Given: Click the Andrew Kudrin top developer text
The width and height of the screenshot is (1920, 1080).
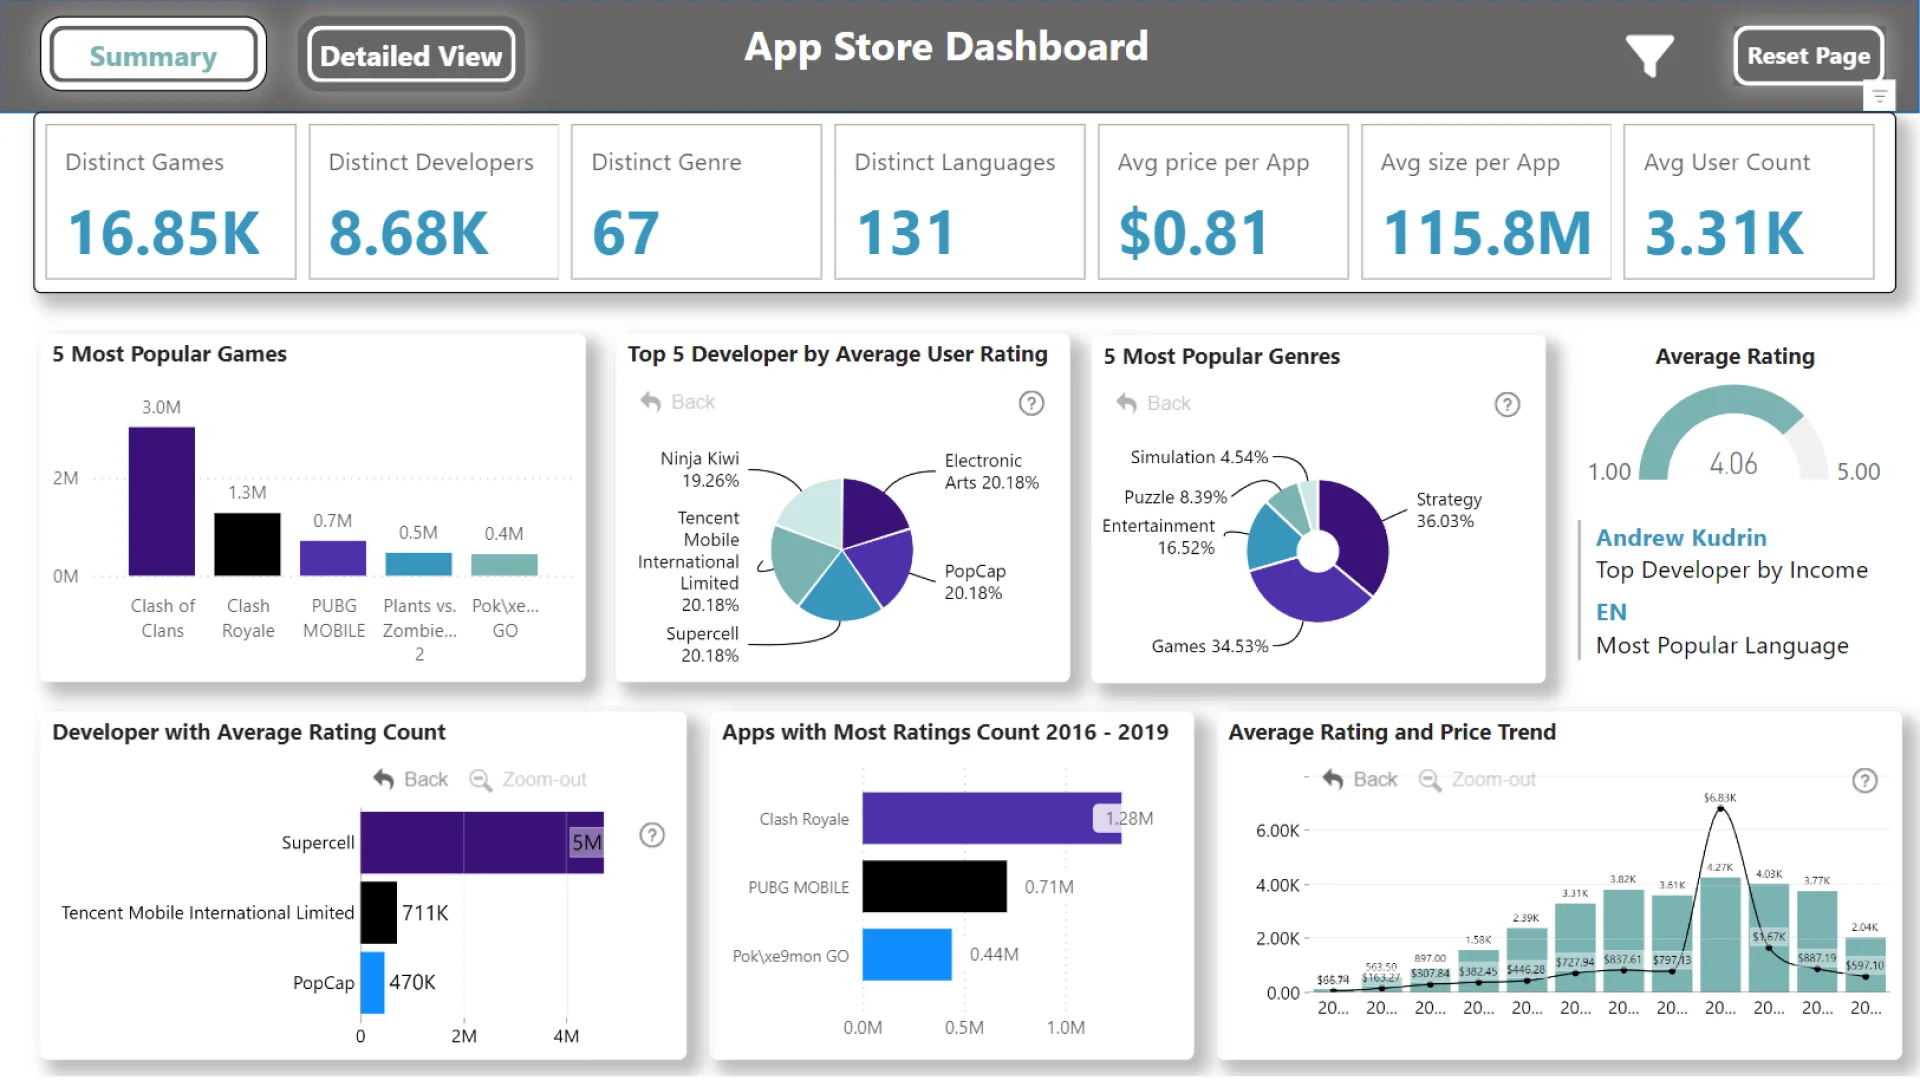Looking at the screenshot, I should click(x=1681, y=538).
